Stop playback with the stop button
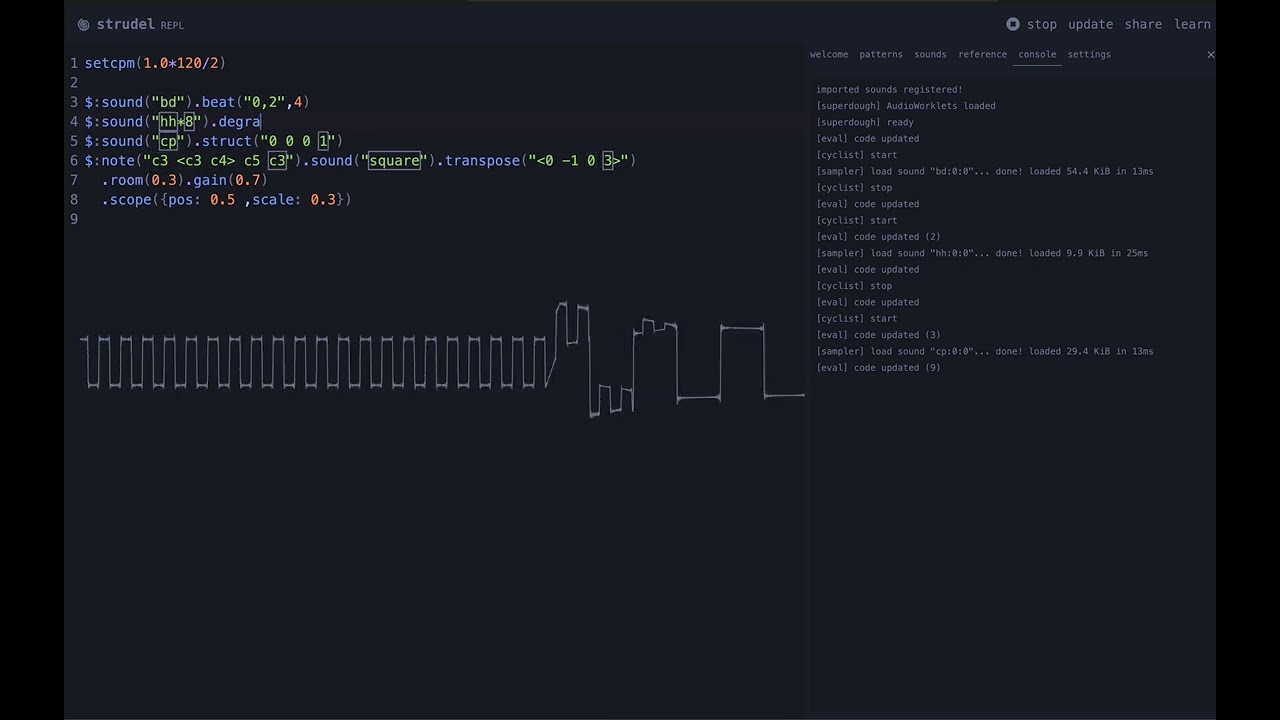 tap(1031, 24)
